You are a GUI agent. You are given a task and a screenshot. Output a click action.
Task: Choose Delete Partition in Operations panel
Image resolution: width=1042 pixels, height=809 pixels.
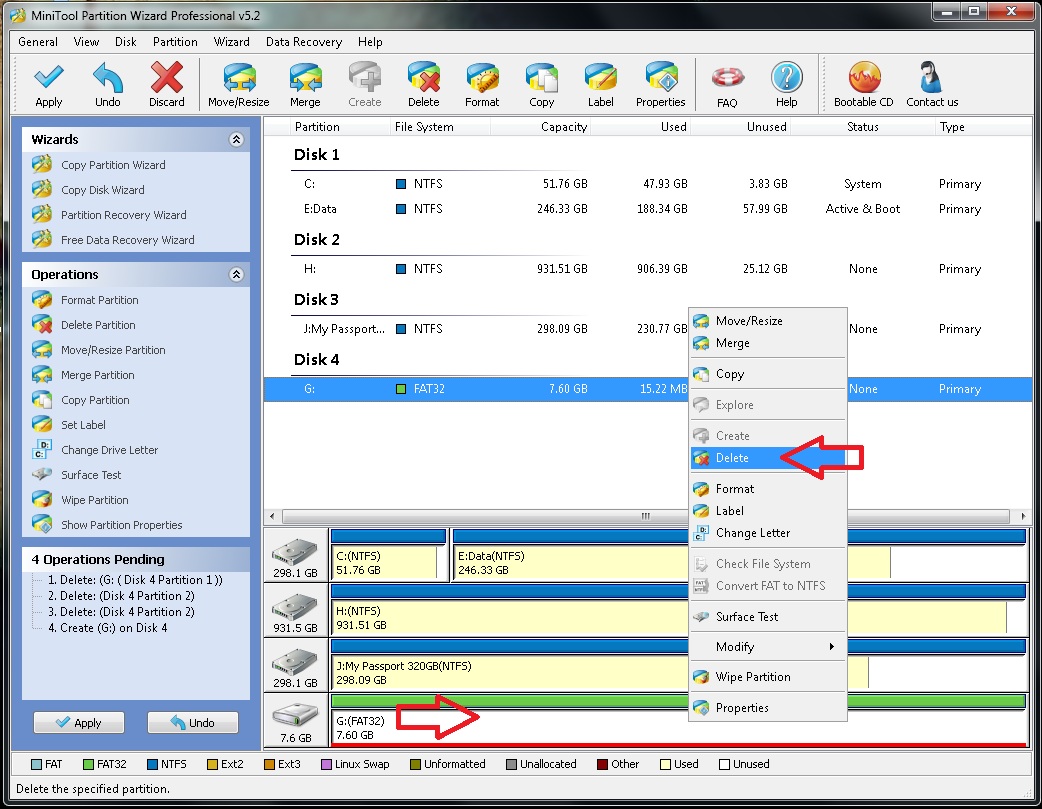(x=84, y=325)
